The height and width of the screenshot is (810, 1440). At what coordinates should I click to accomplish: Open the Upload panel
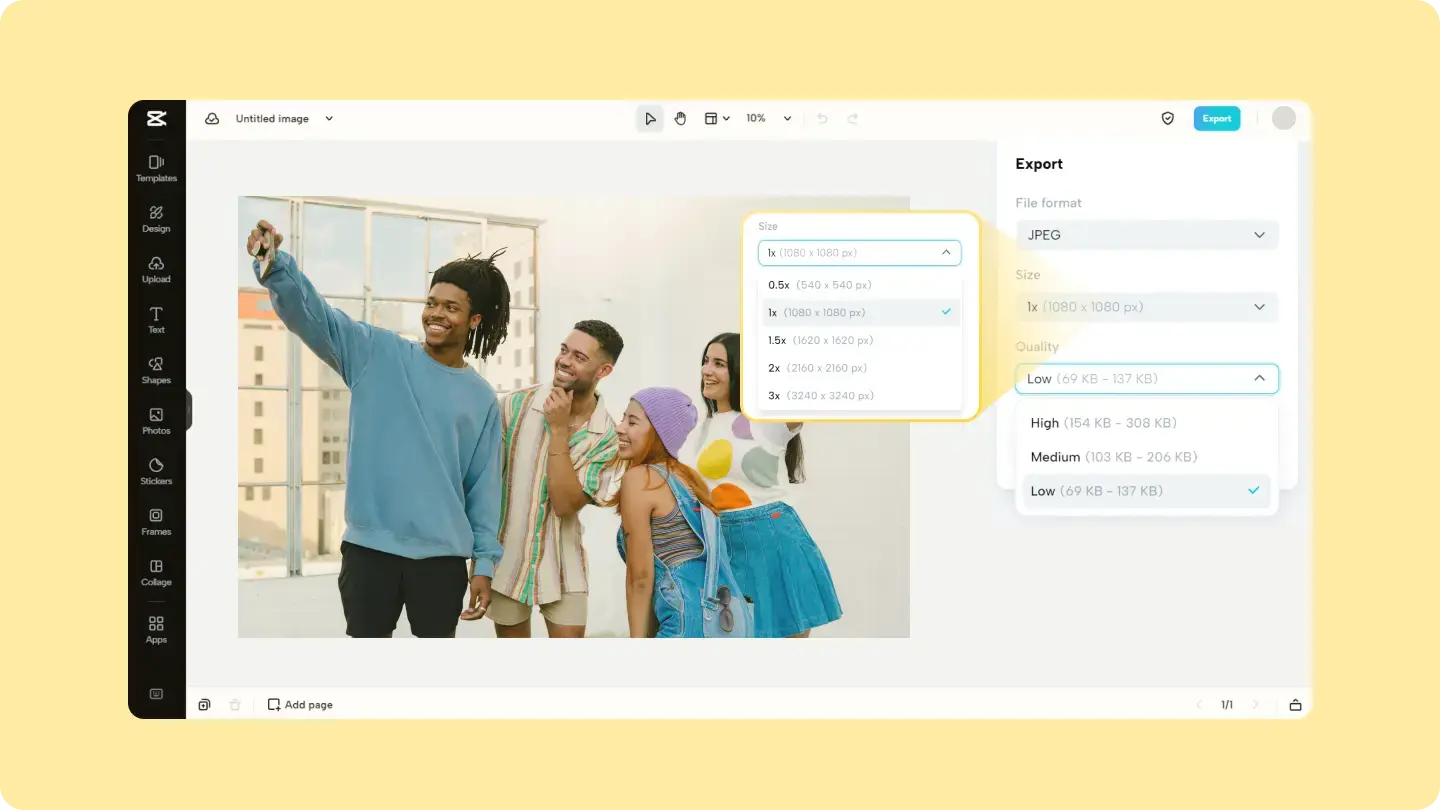coord(156,269)
